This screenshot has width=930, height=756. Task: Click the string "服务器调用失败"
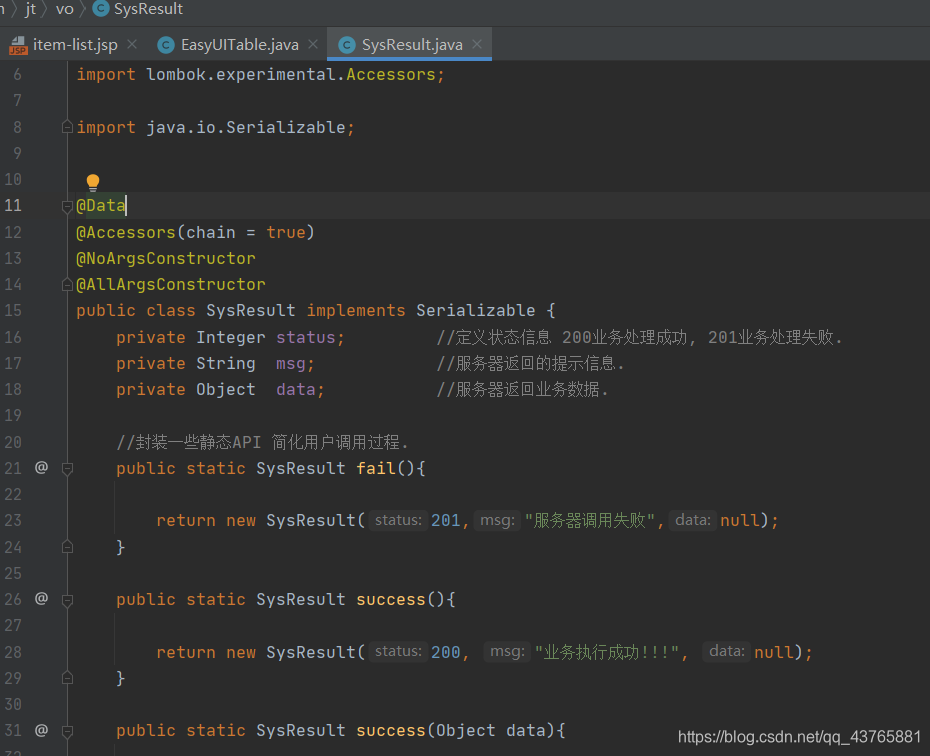(590, 520)
